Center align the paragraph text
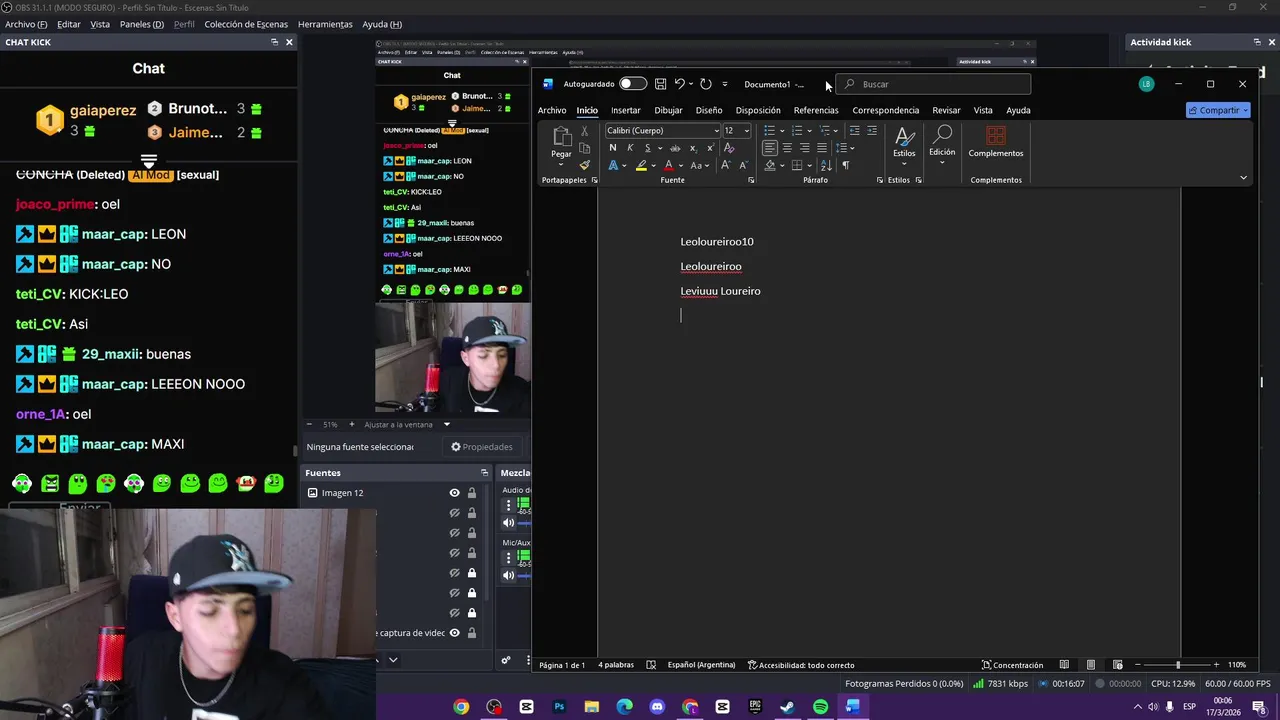Viewport: 1280px width, 720px height. click(x=787, y=148)
